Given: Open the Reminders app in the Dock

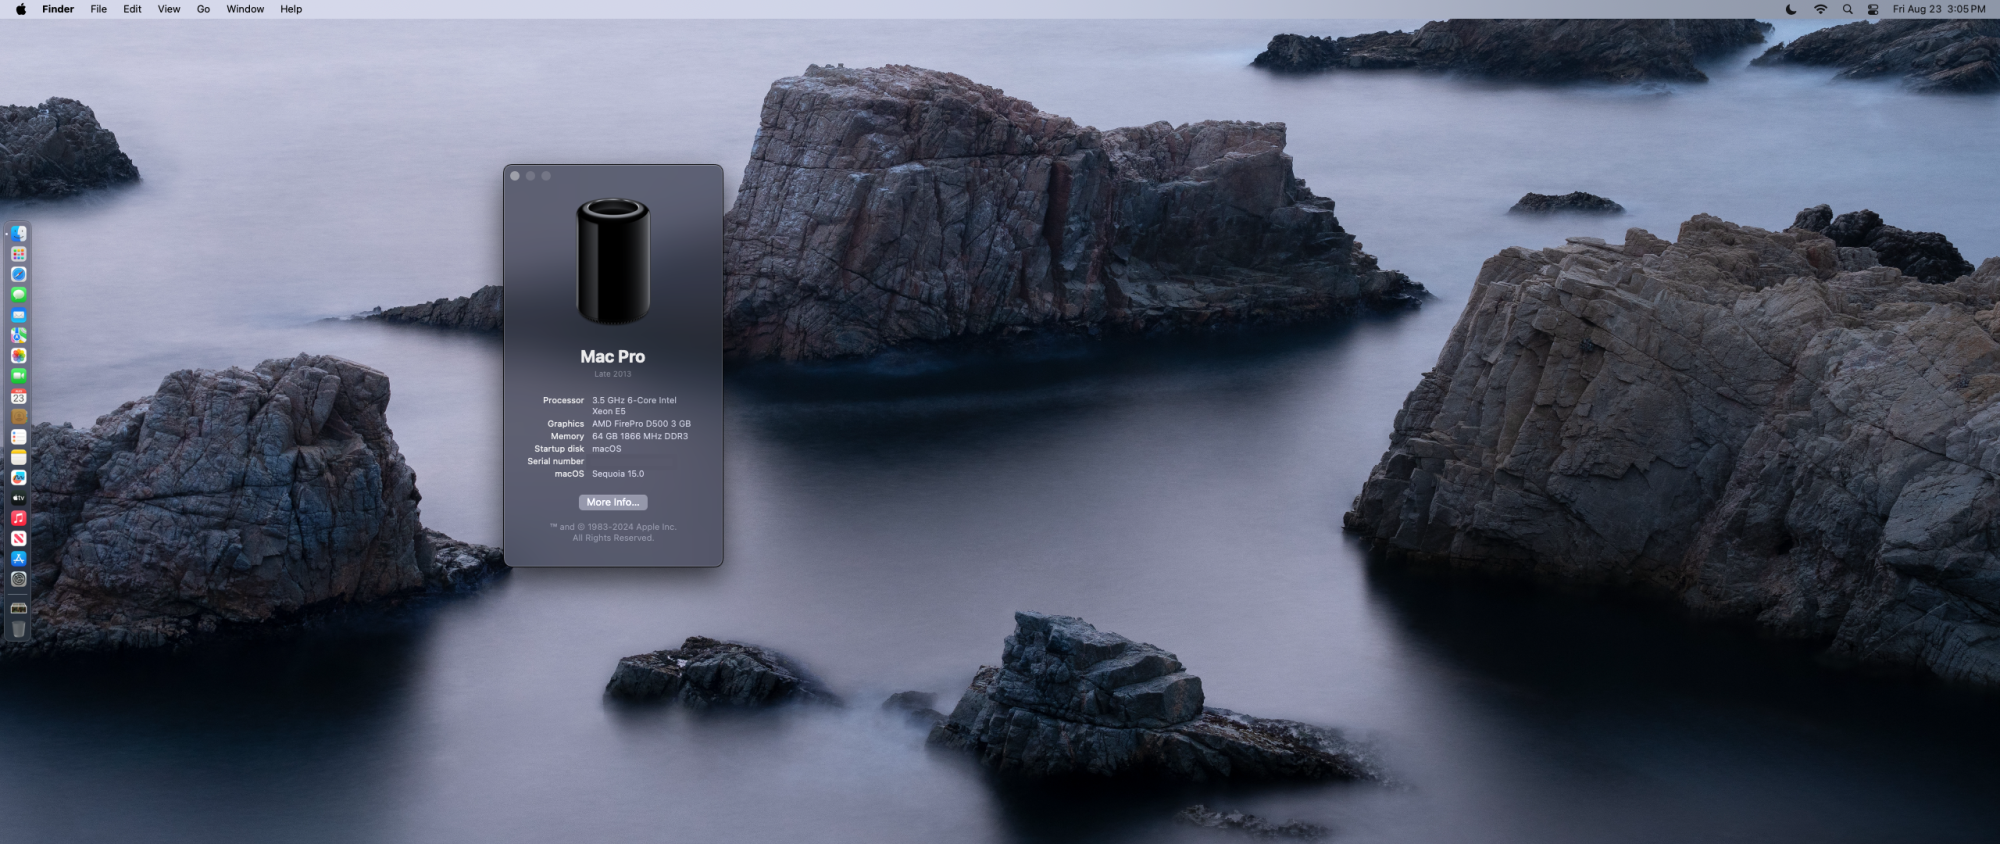Looking at the screenshot, I should pos(19,437).
